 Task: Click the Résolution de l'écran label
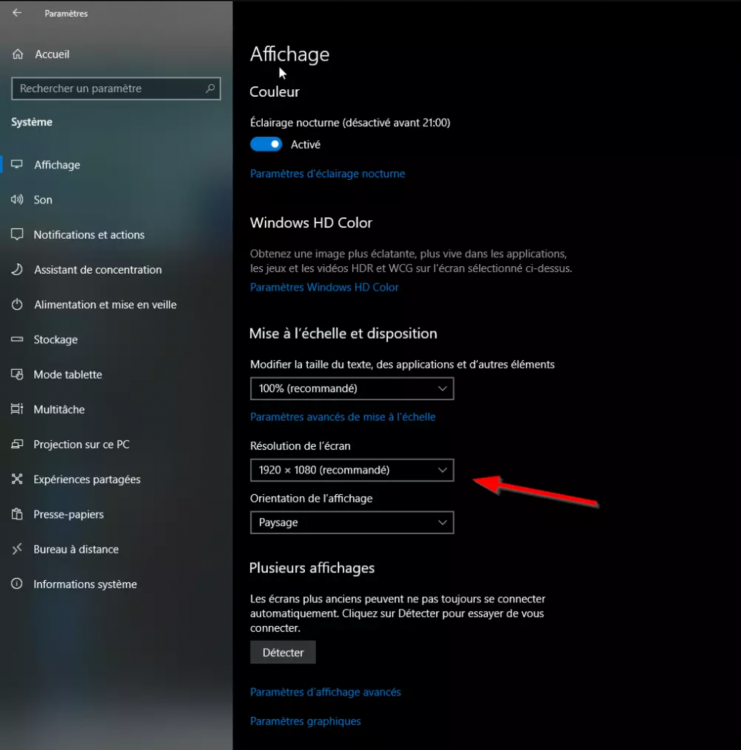(x=300, y=446)
